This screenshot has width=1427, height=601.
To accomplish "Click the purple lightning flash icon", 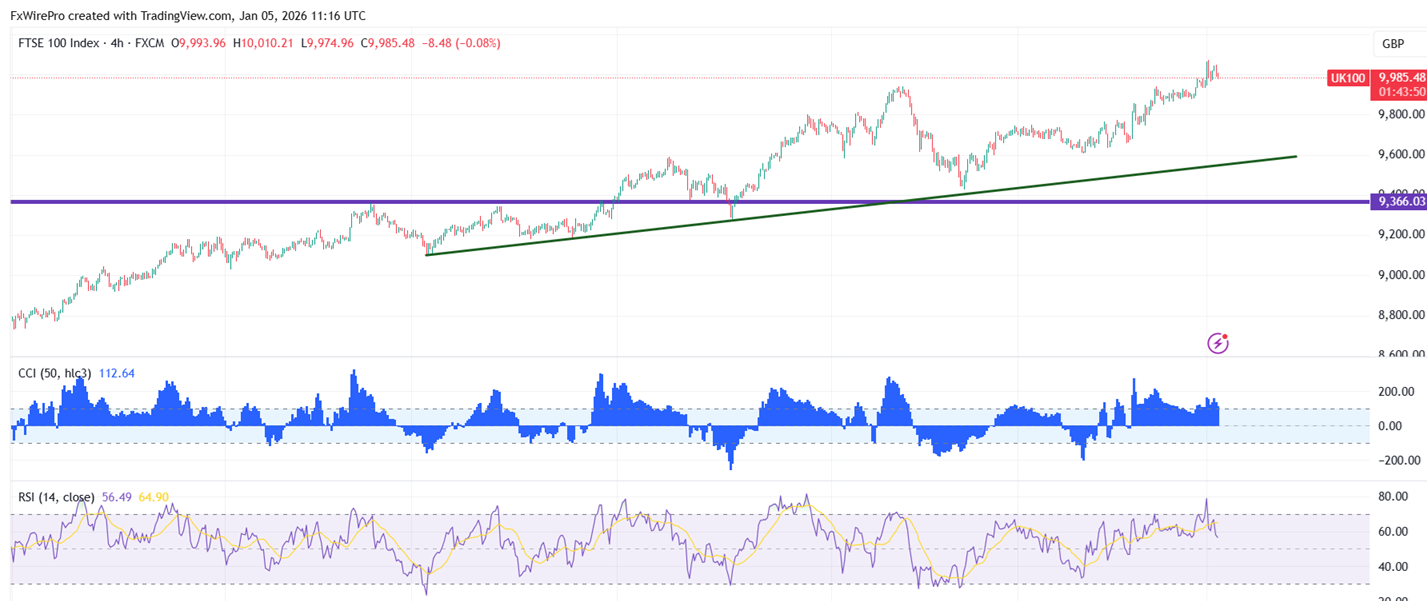I will (1218, 343).
